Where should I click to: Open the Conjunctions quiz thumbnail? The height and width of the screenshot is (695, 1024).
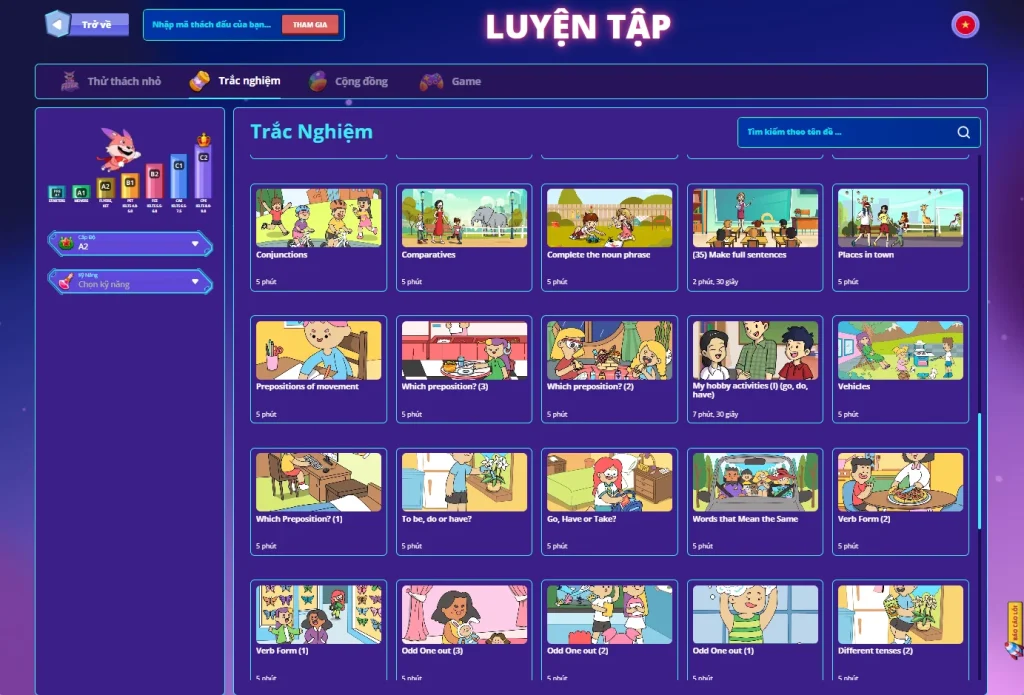click(319, 218)
